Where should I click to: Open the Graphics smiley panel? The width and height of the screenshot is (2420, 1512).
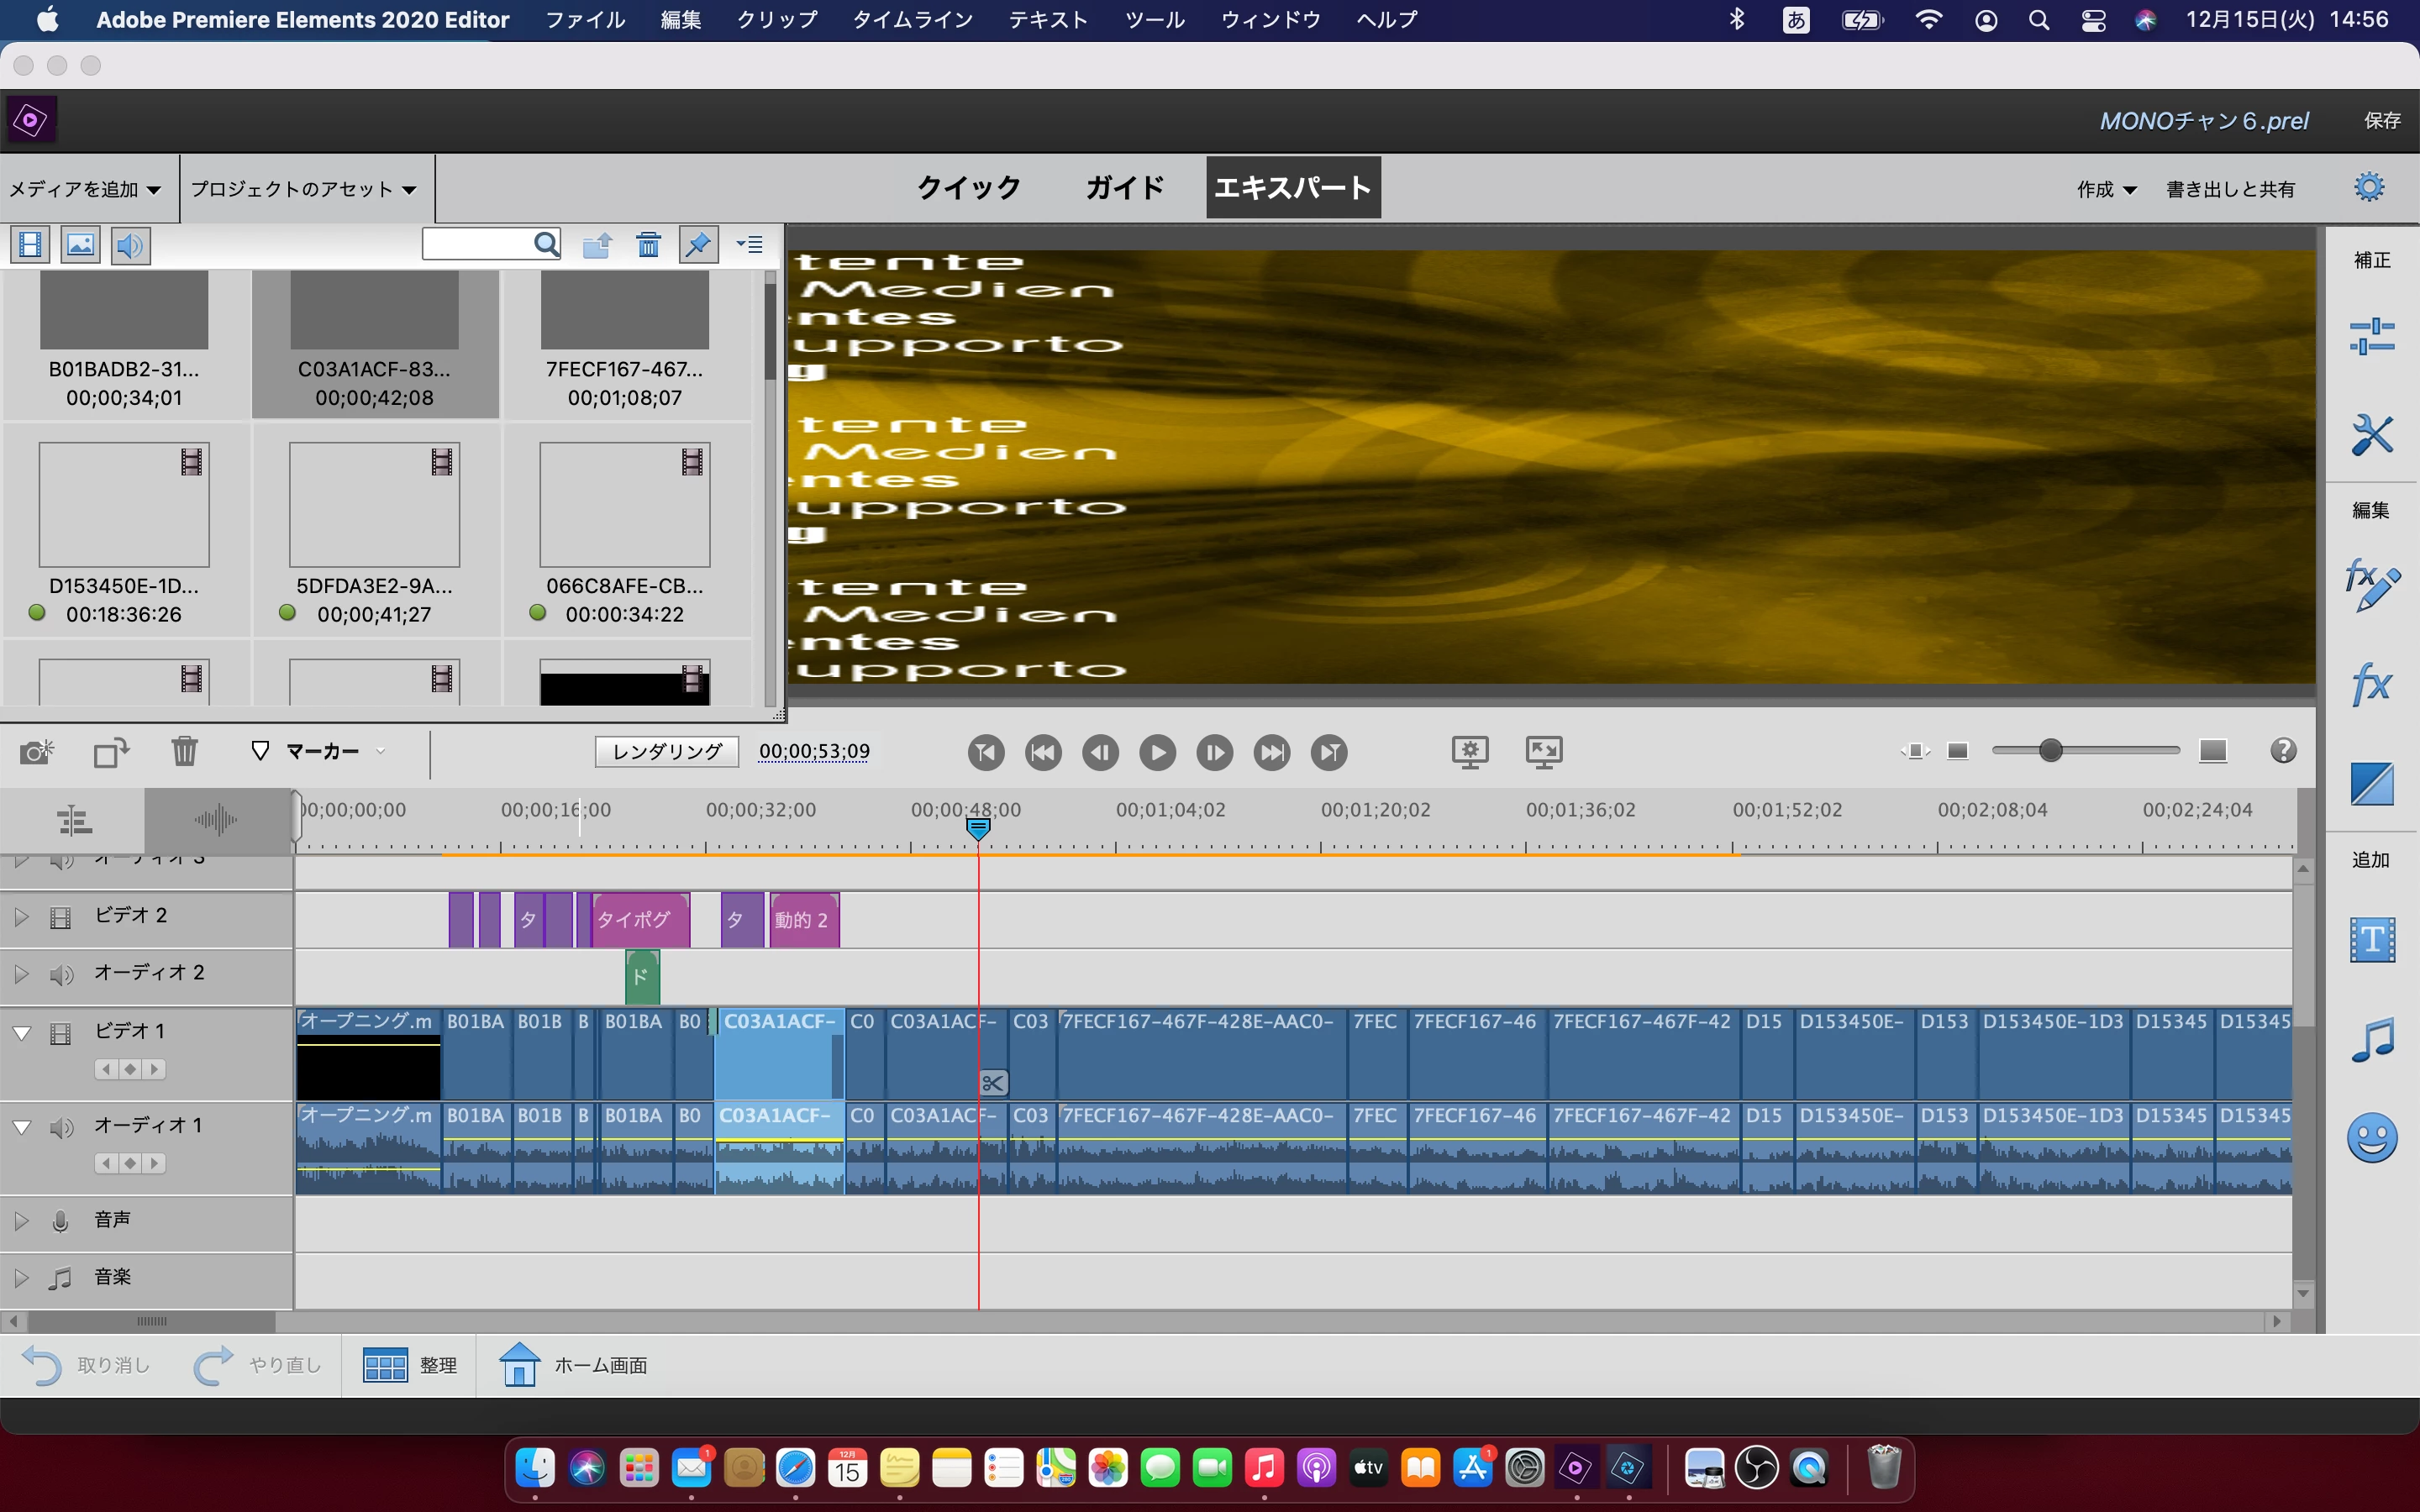(2371, 1137)
